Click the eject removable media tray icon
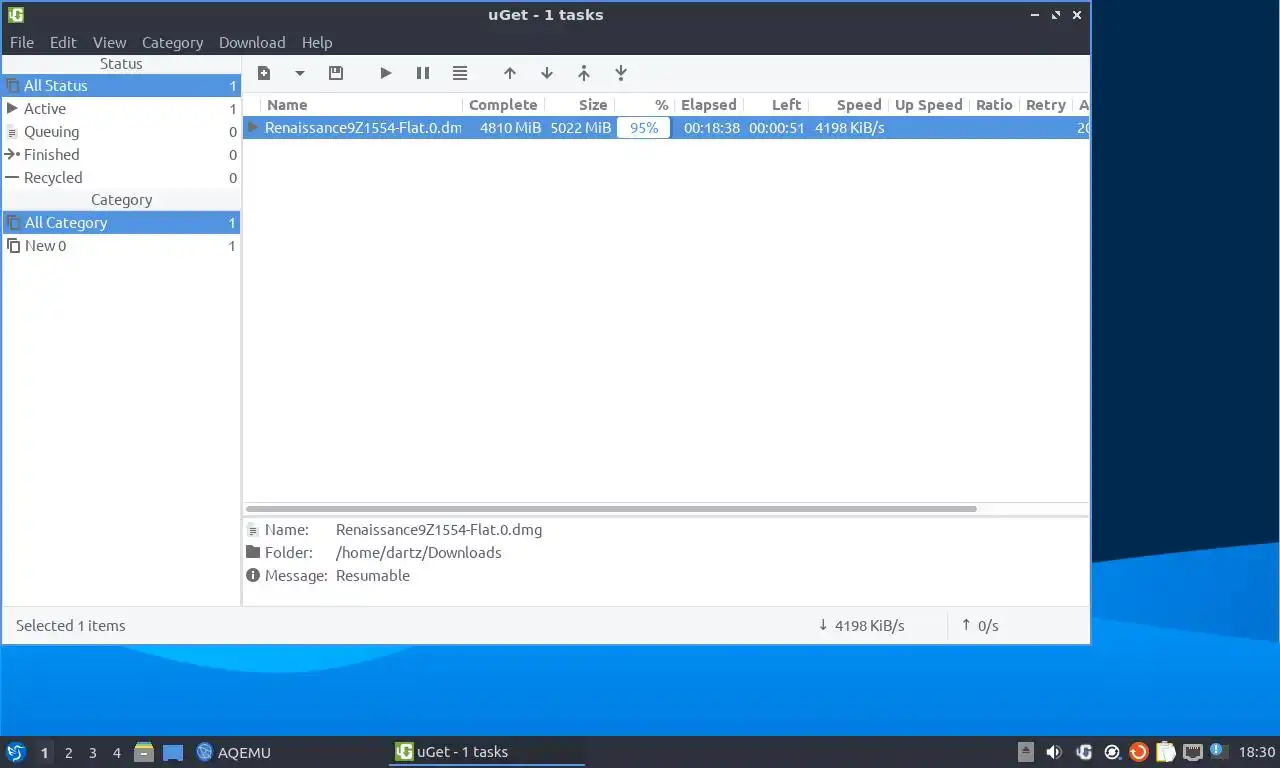Screen dimensions: 1280x768 [x=1026, y=752]
